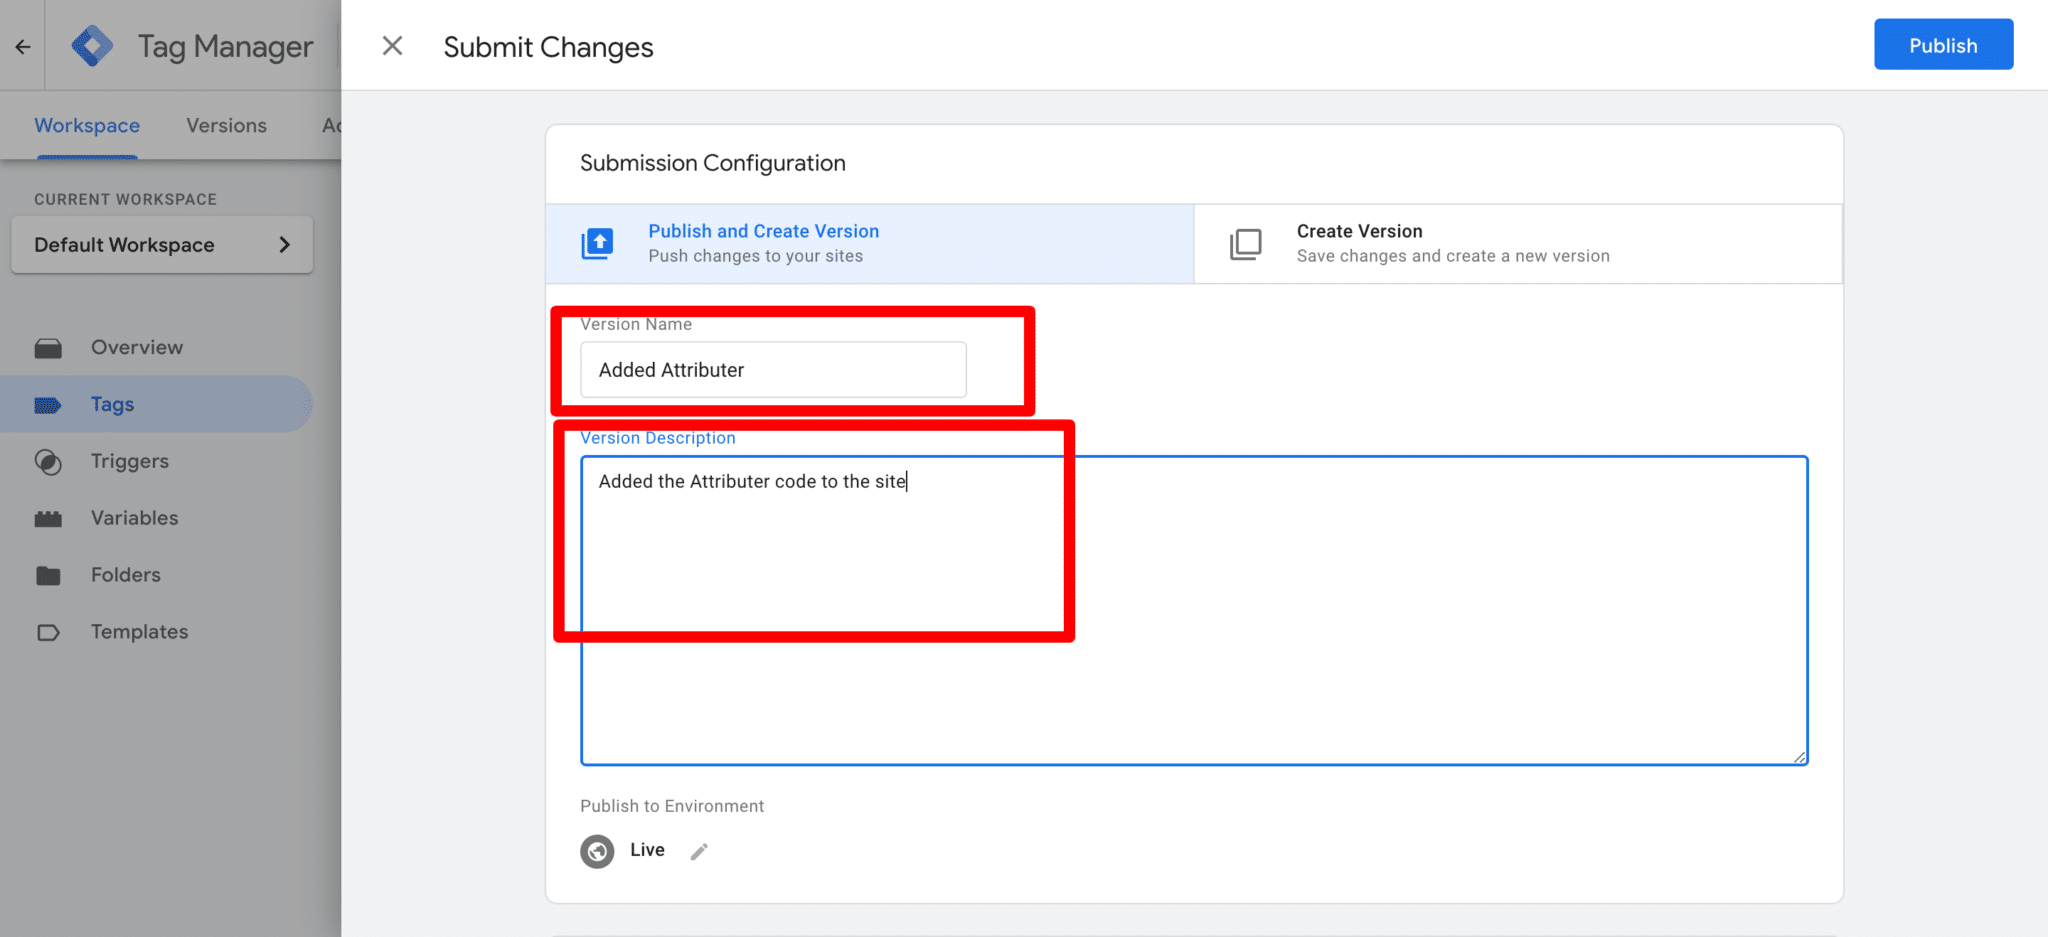Click the Default Workspace chevron arrow
This screenshot has height=937, width=2048.
tap(284, 245)
